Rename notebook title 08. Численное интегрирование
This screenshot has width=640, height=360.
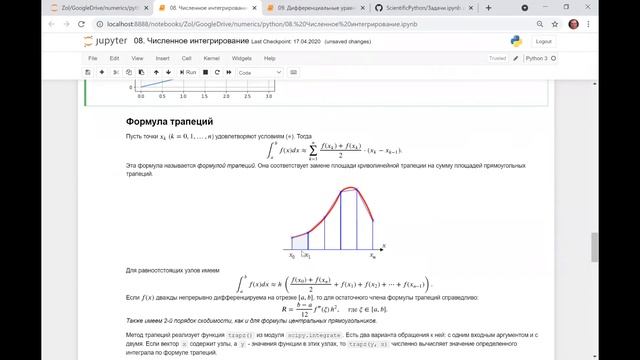[x=191, y=41]
